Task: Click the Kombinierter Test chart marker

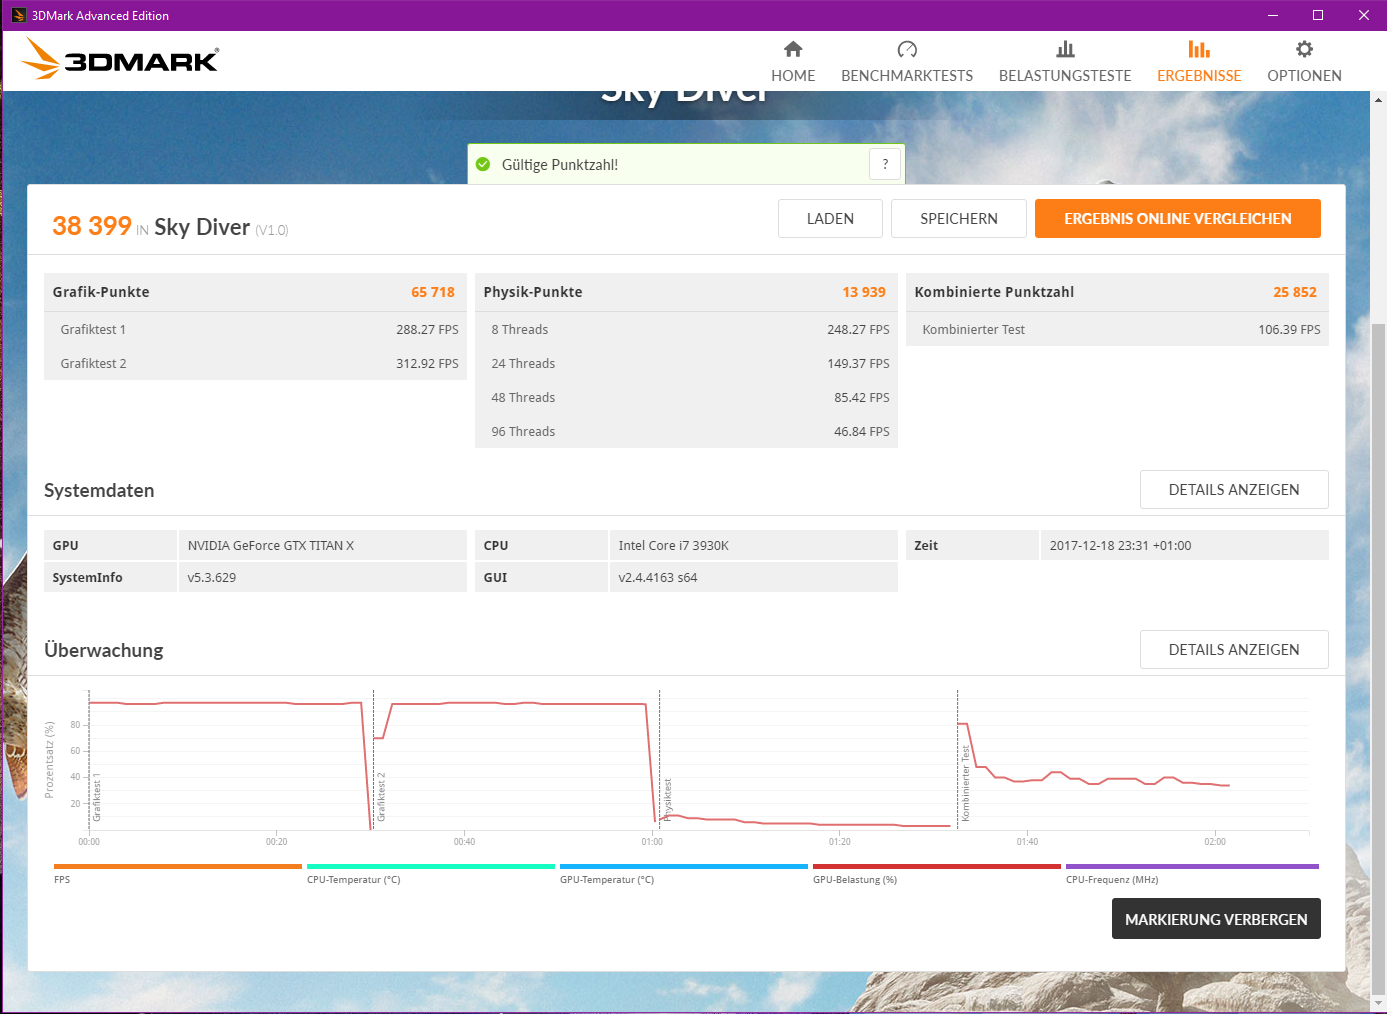Action: click(965, 783)
